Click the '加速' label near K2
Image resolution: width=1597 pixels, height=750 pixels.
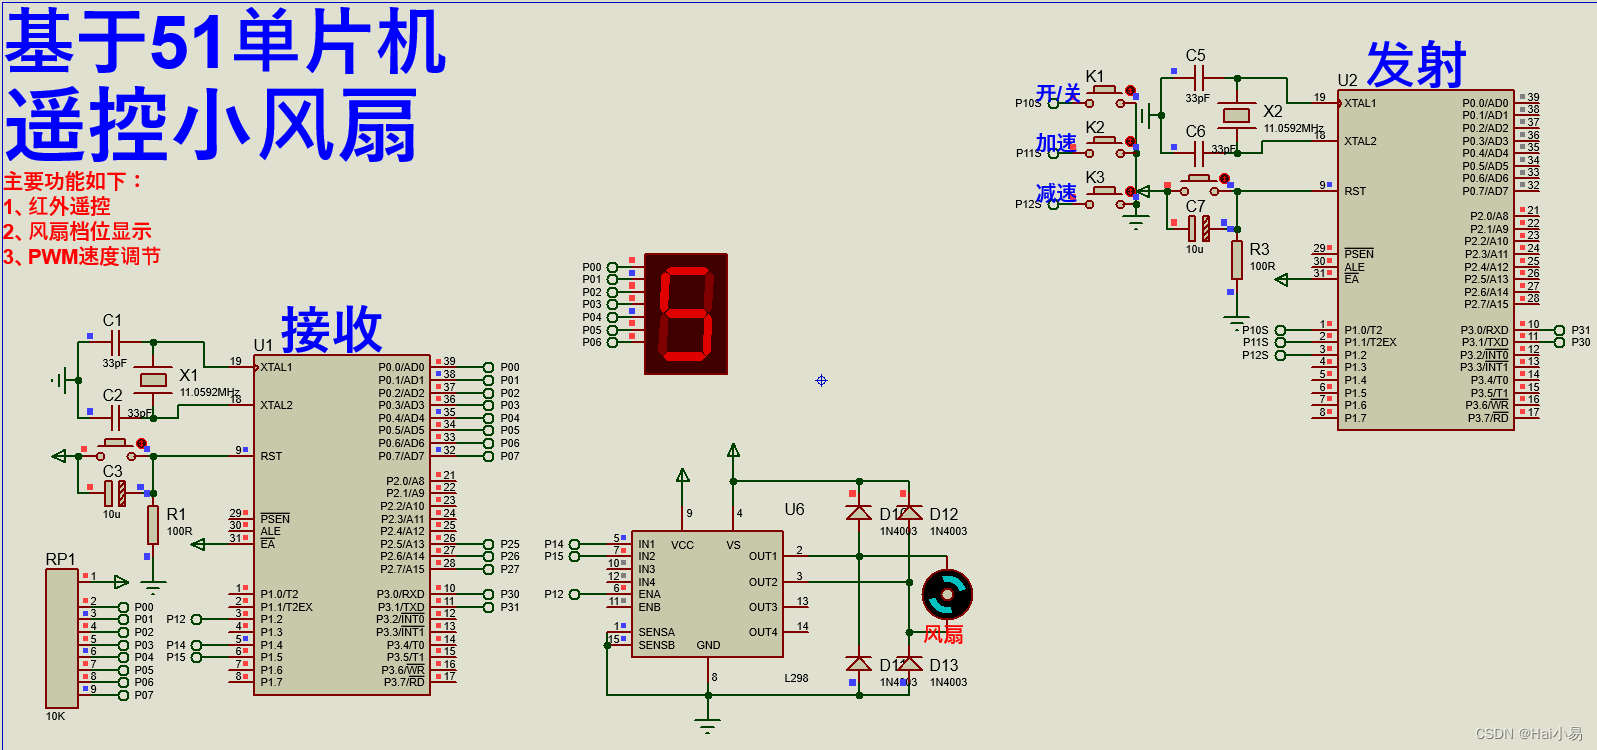coord(1056,143)
